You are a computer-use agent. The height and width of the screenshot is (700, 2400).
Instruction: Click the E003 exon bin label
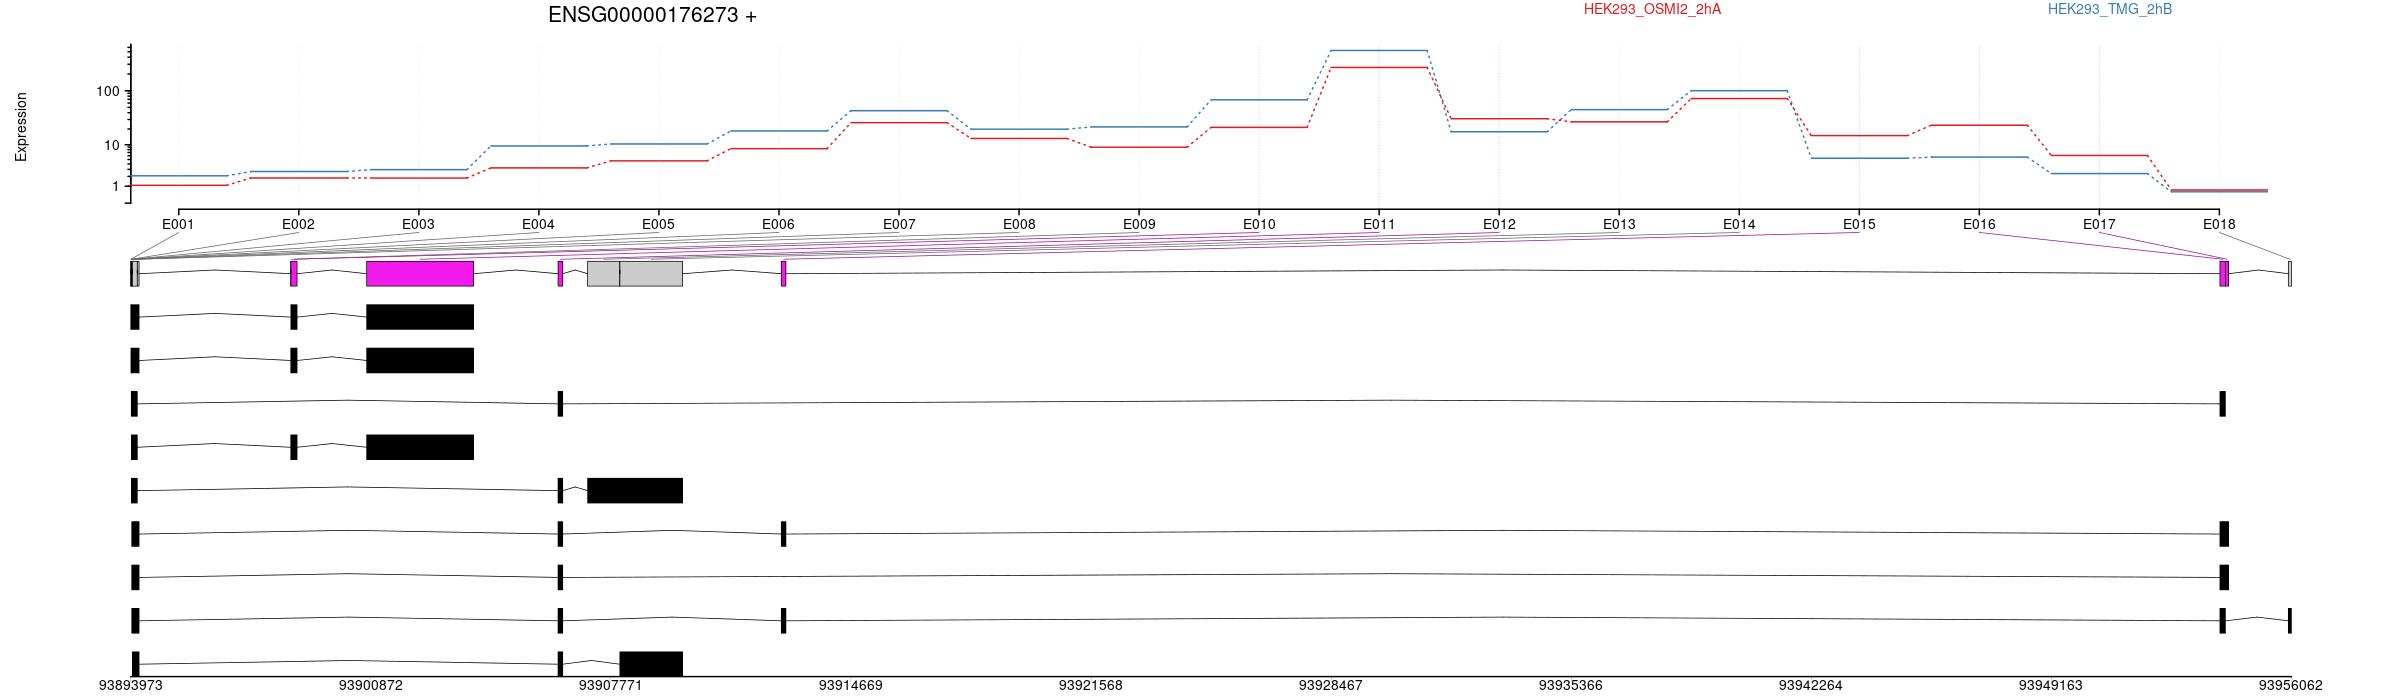[418, 224]
